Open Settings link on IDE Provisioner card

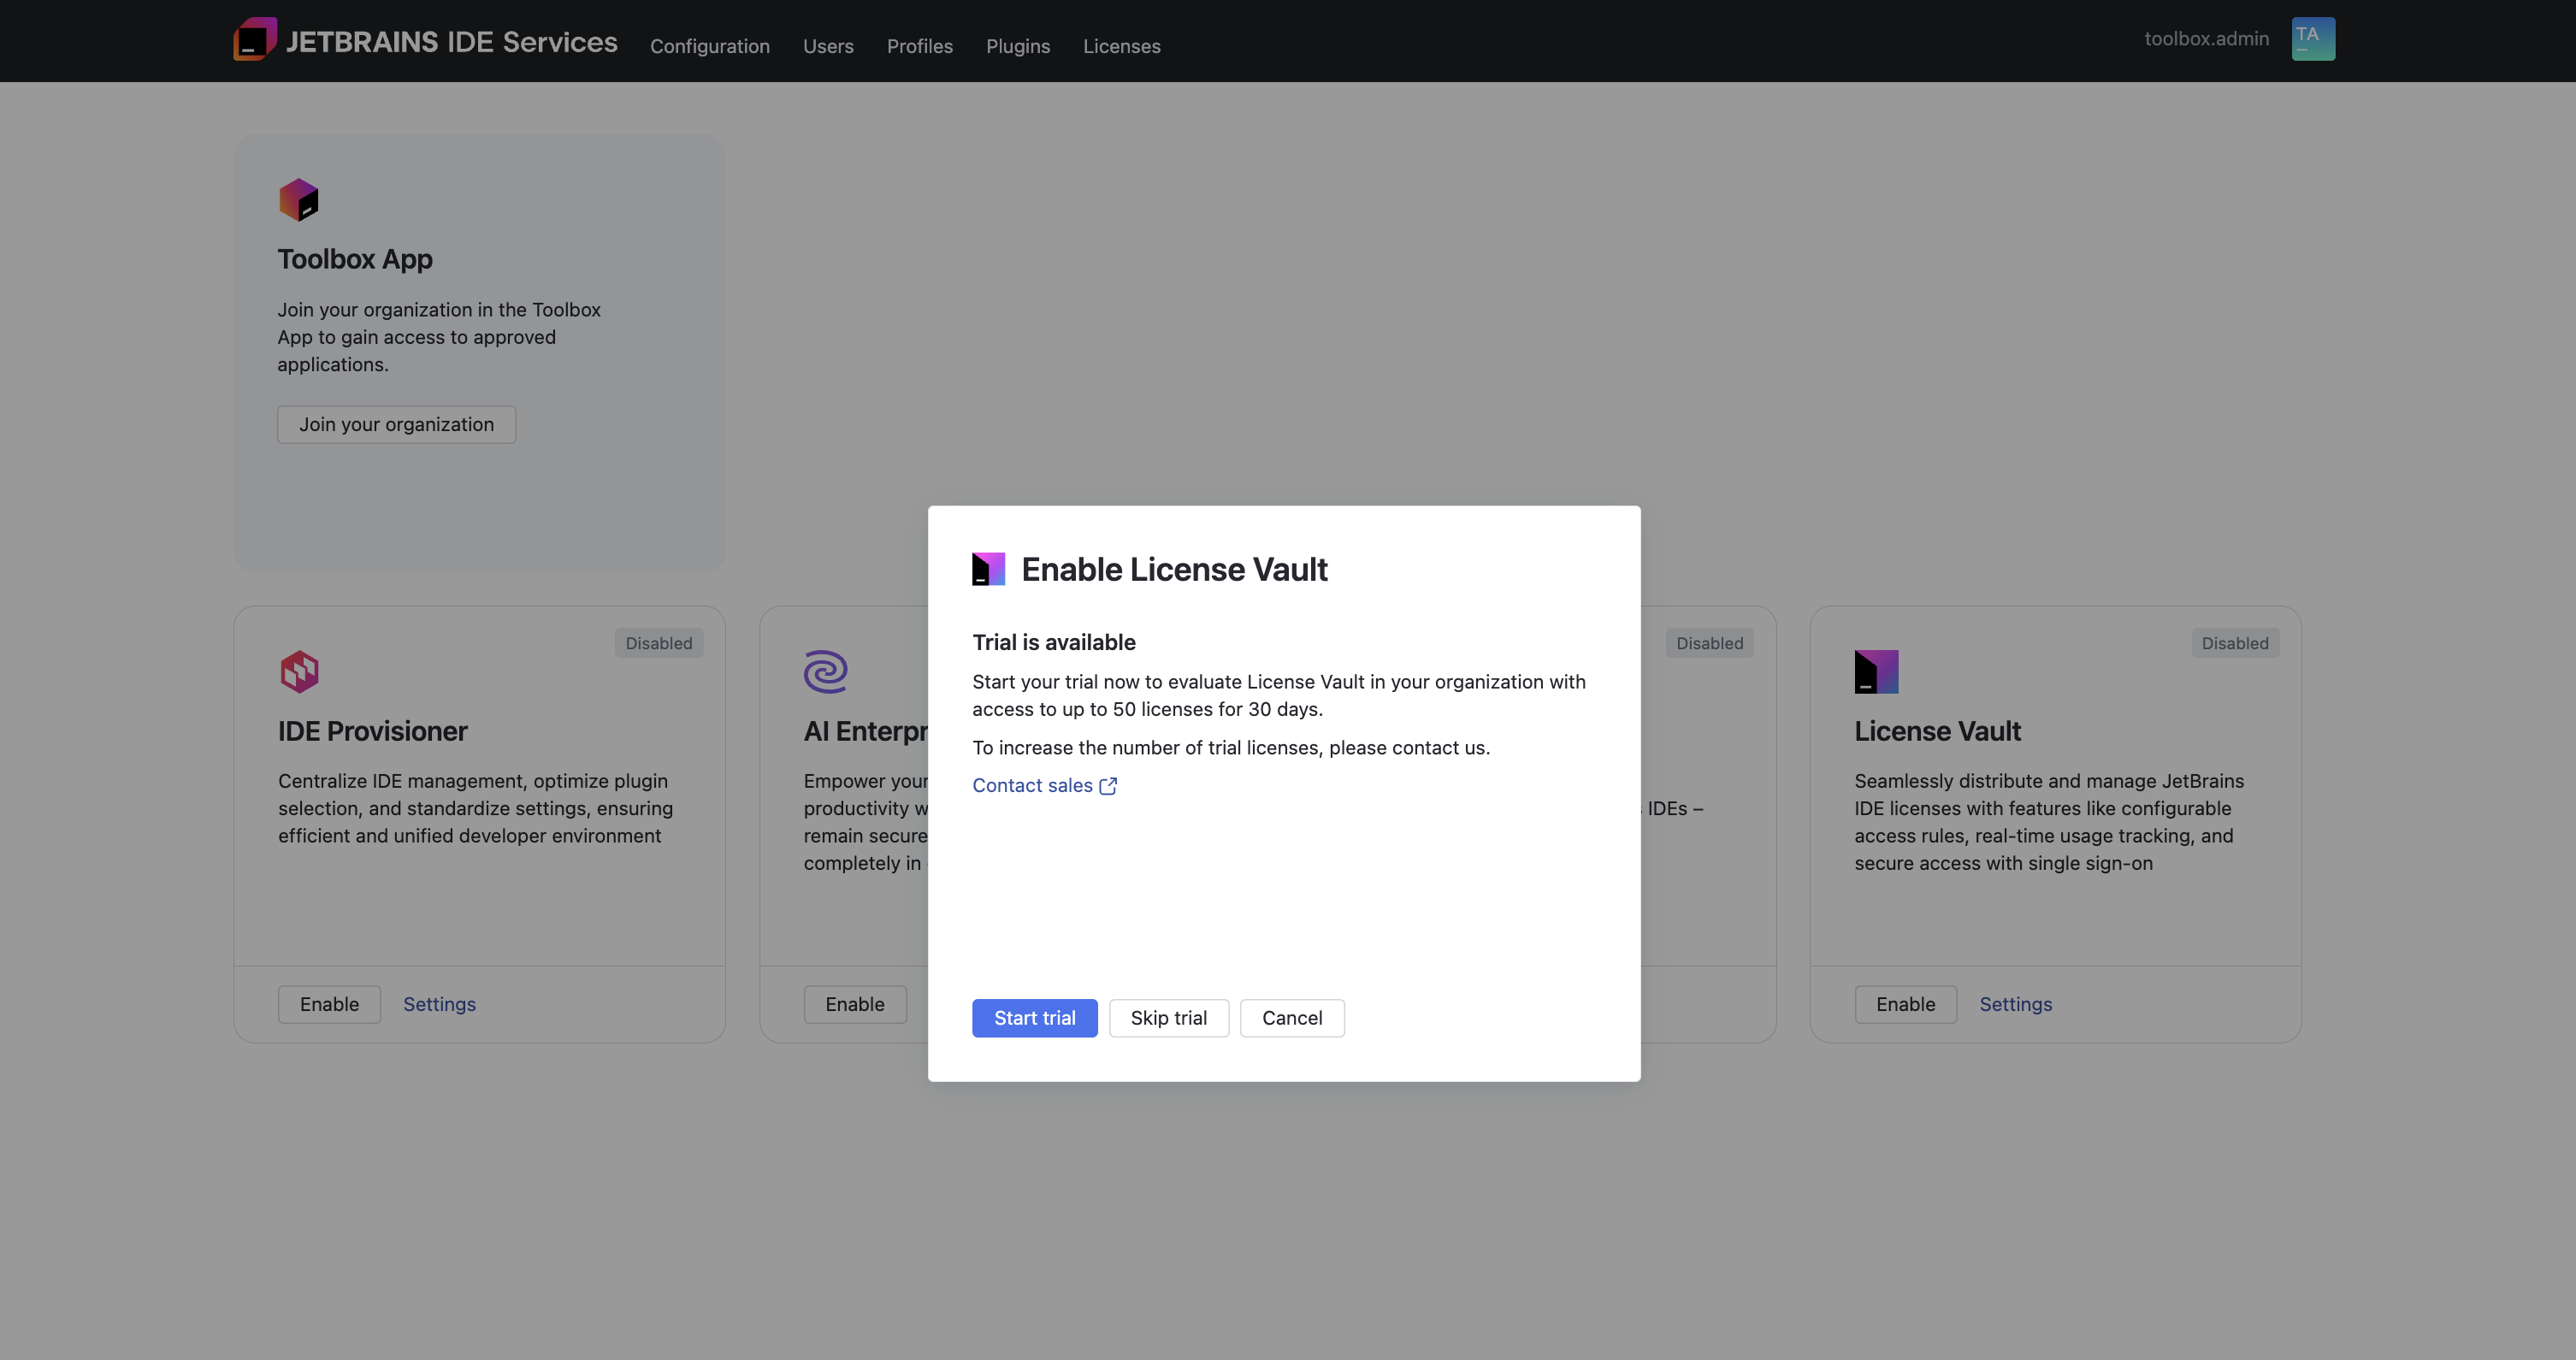439,1004
